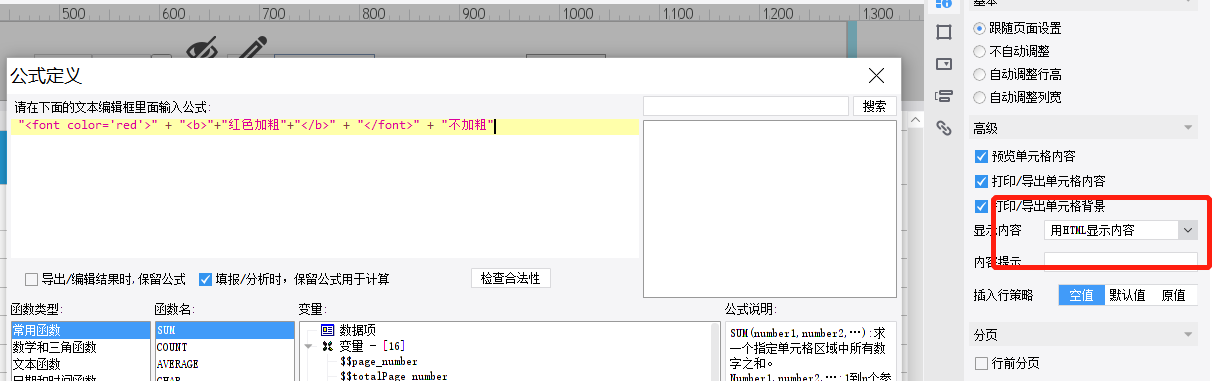Collapse the 高级 section
Screen dimensions: 1216x381
tap(1188, 128)
